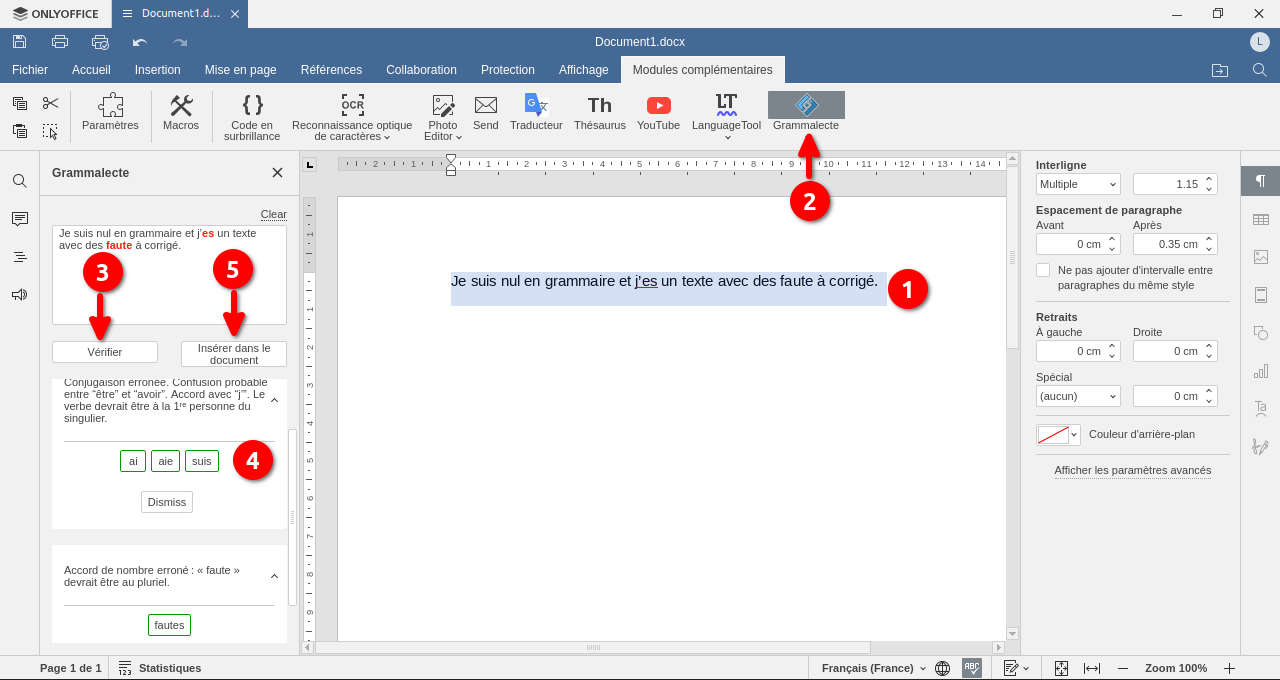Collapse the conjugation error suggestion
The width and height of the screenshot is (1280, 680).
(x=274, y=401)
